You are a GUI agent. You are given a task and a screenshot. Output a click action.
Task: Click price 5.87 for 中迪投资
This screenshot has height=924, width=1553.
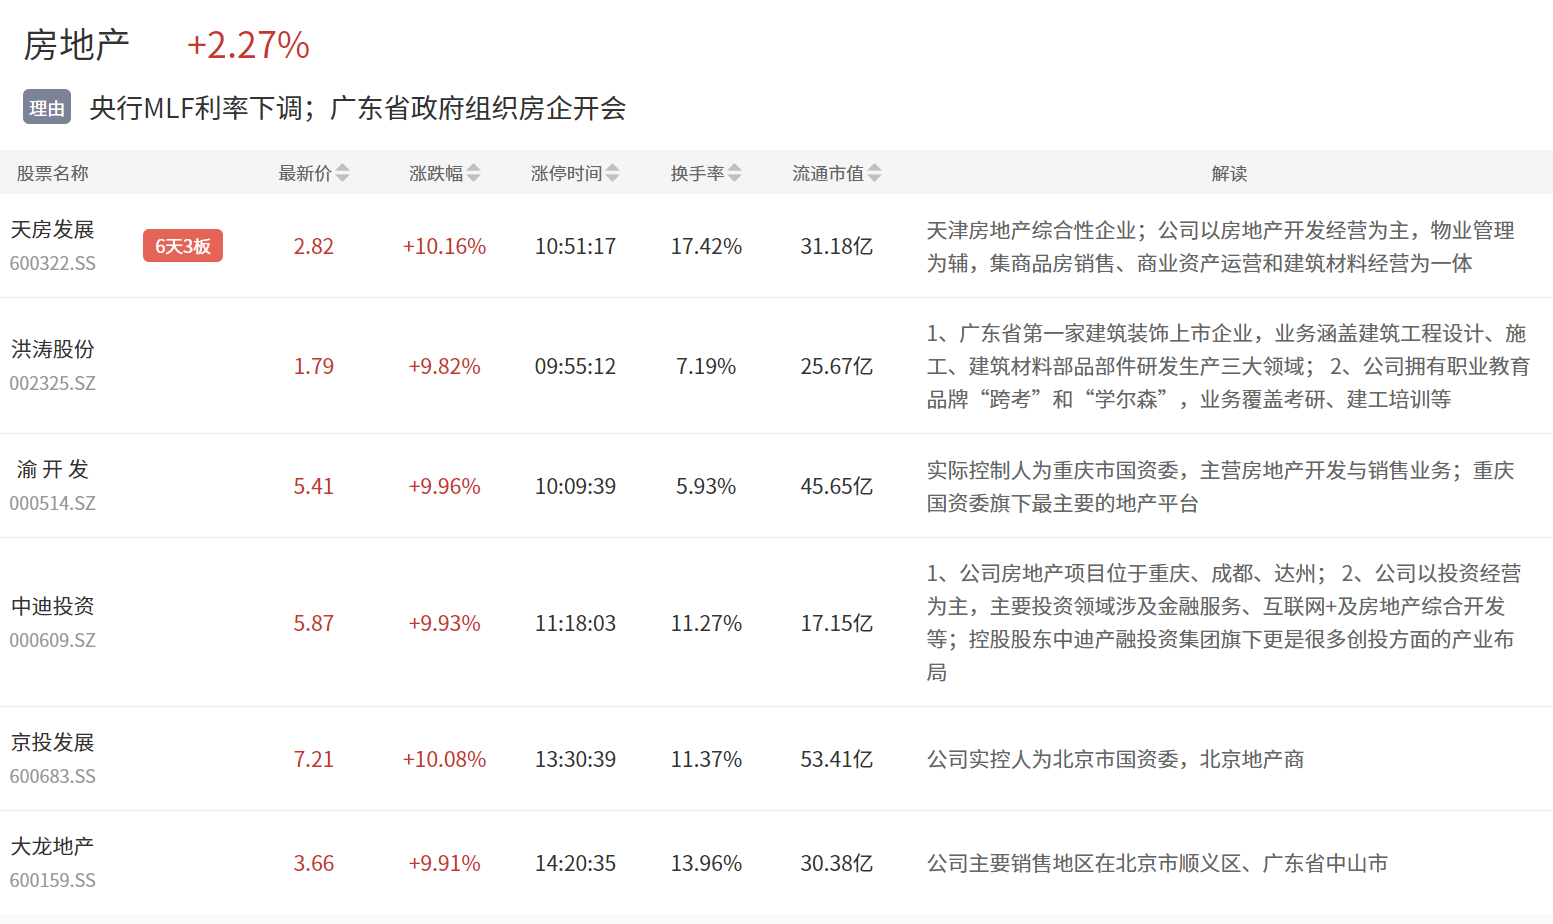[x=313, y=623]
